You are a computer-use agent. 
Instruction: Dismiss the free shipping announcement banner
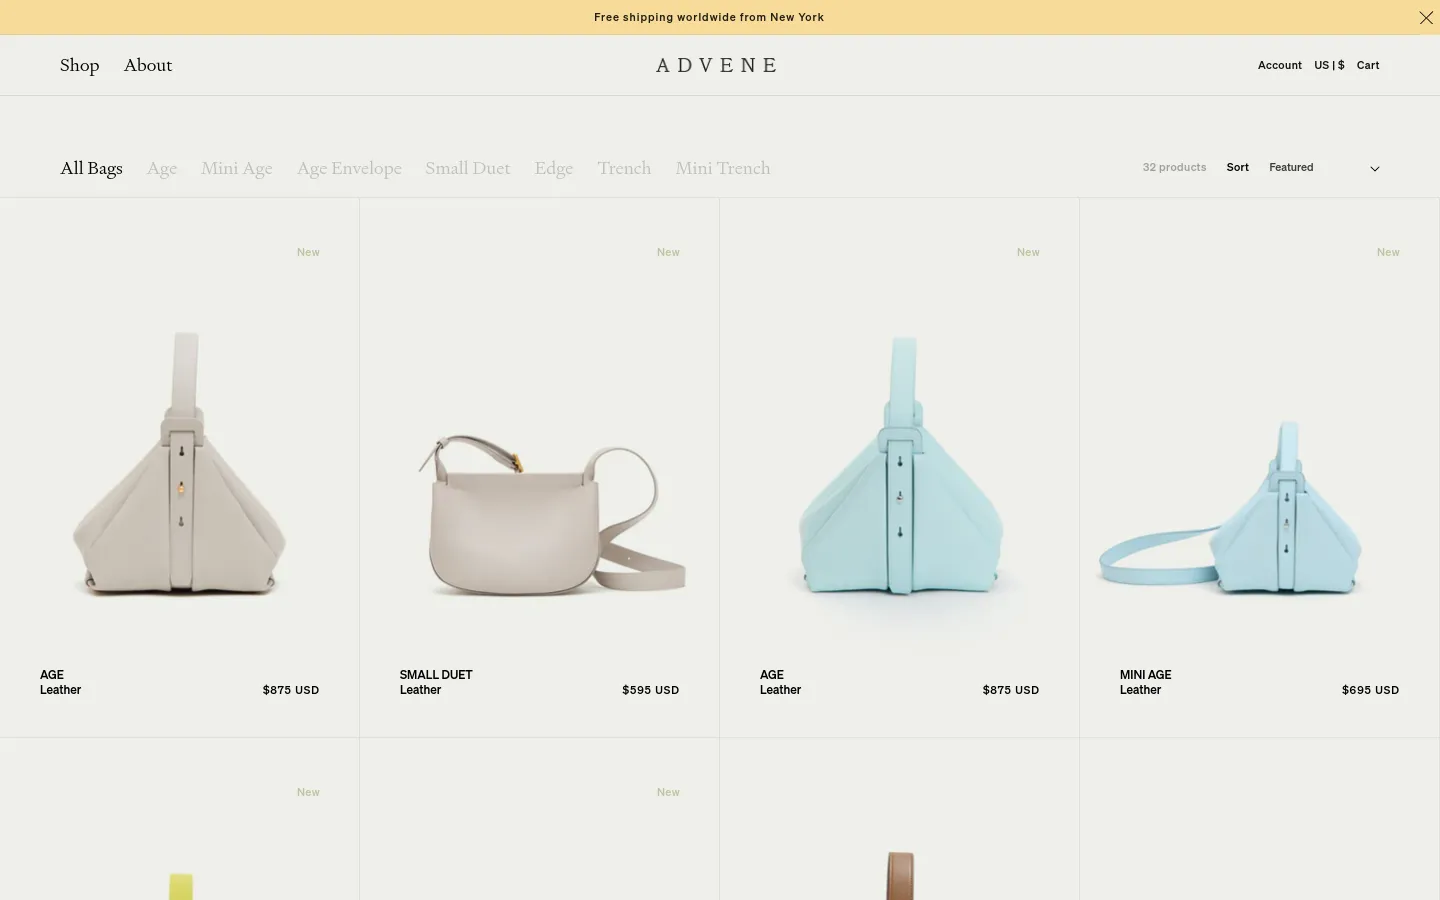point(1426,17)
